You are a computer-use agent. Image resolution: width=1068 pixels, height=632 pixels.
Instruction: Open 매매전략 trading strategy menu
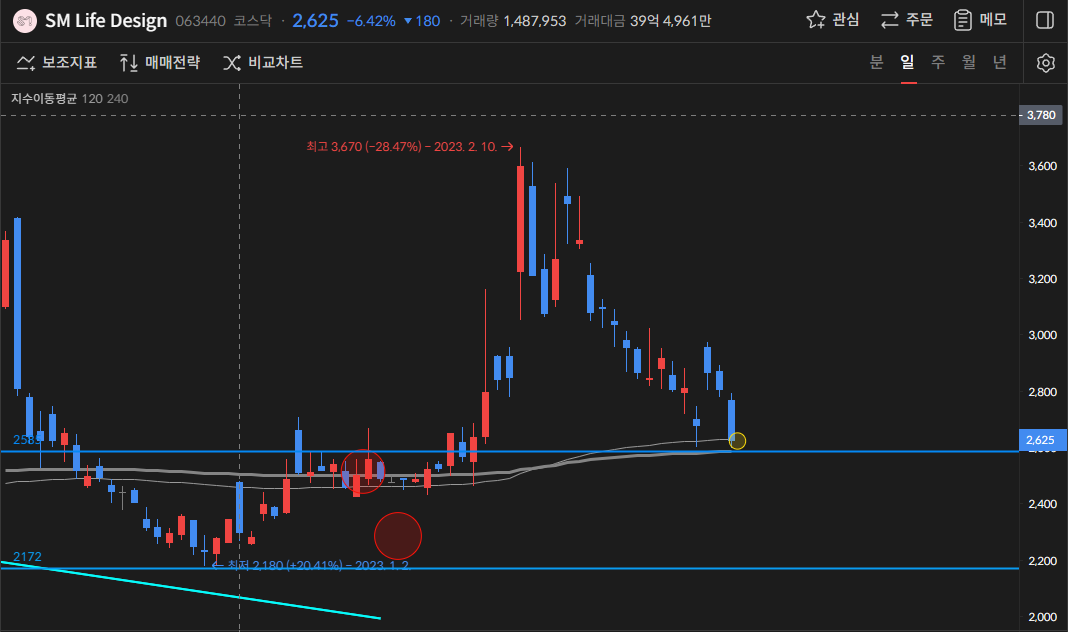(x=159, y=63)
